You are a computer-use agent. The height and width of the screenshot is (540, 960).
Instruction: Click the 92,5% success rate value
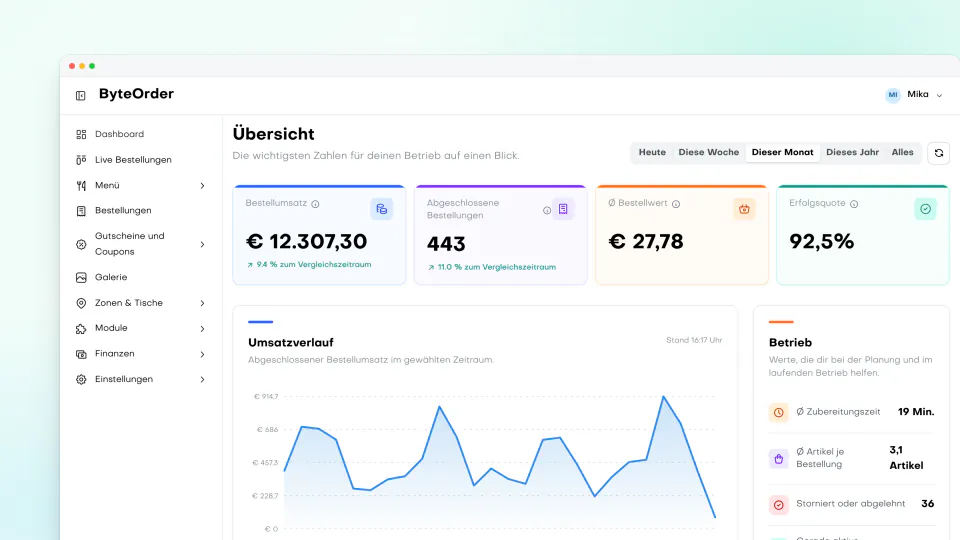tap(821, 241)
